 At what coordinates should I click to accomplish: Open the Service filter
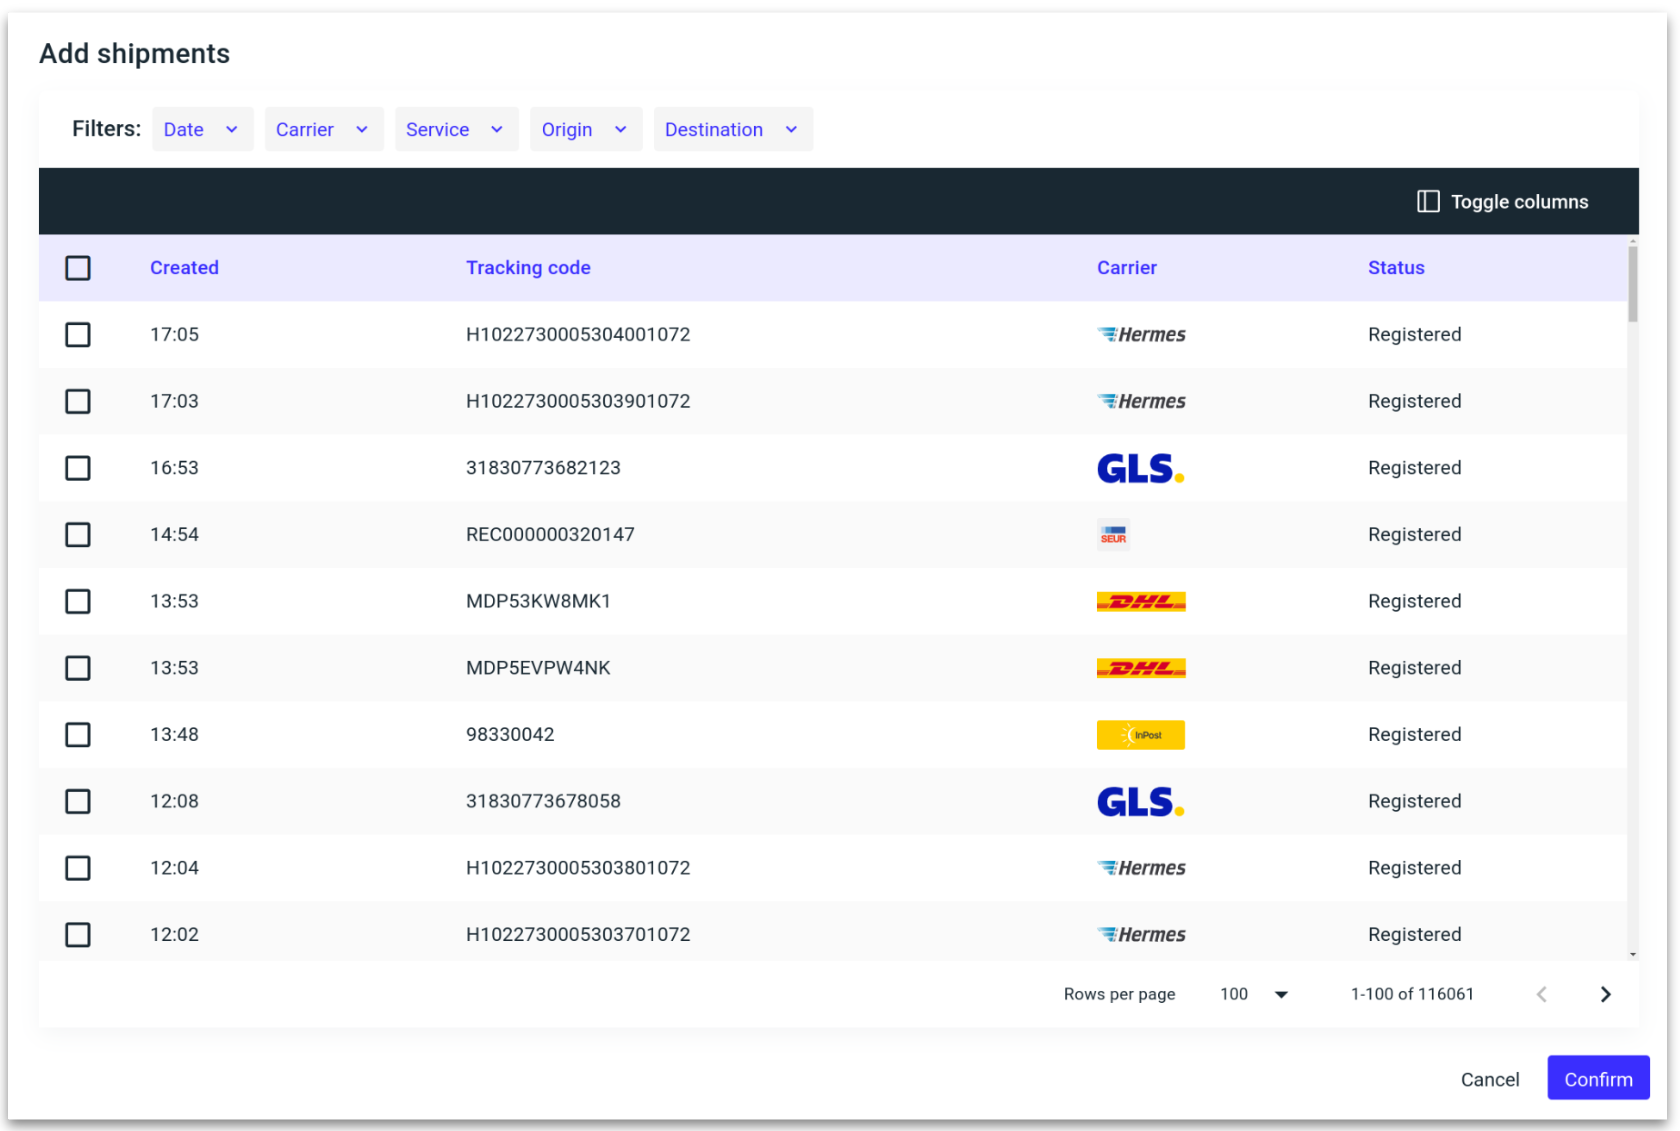coord(456,129)
